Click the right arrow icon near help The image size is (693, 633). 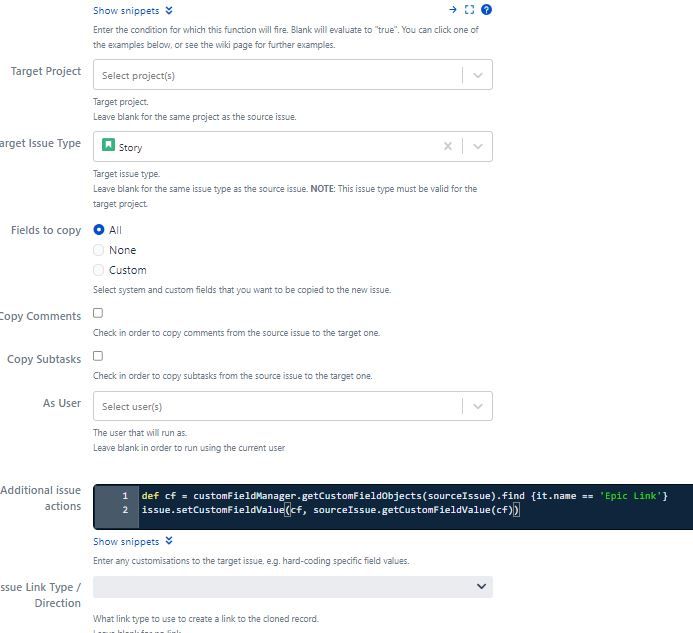[x=453, y=9]
